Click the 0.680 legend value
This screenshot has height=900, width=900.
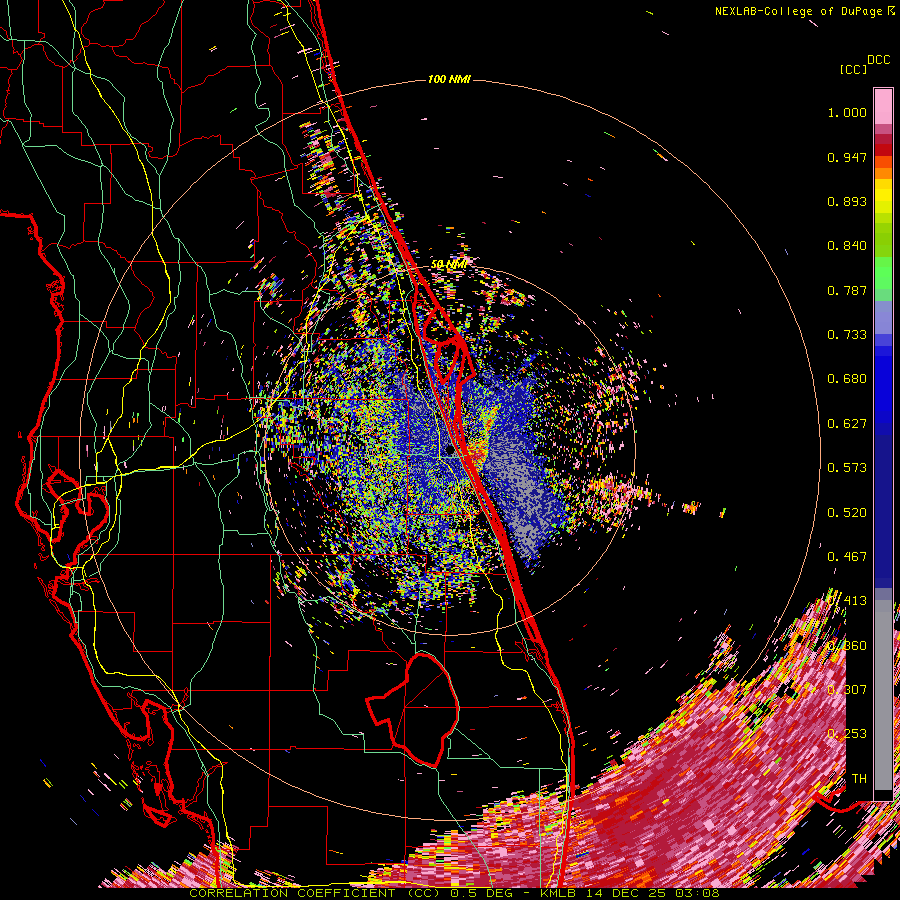point(847,379)
